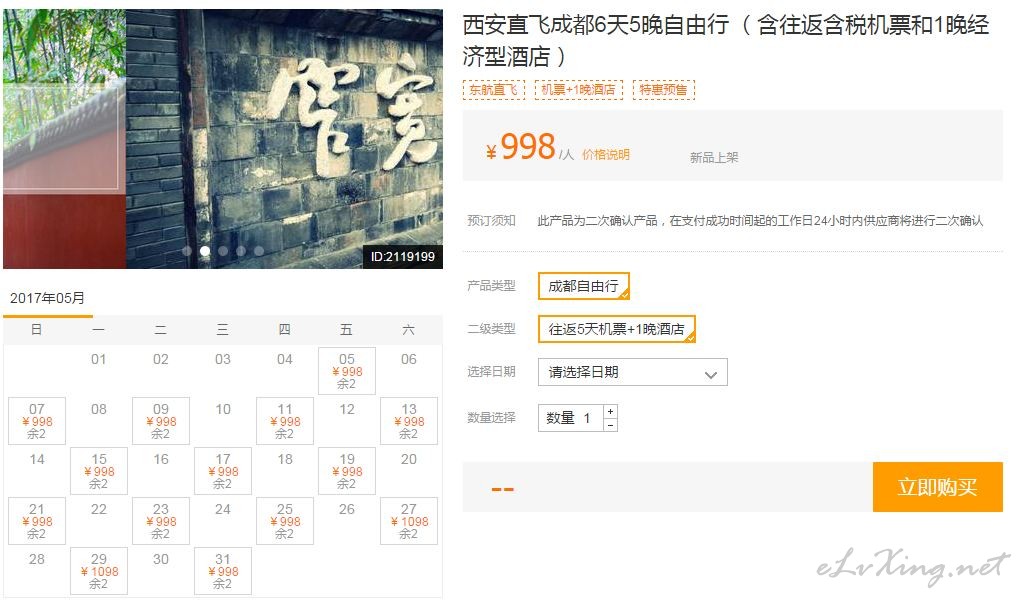Open the 价格说明 price explanation link

pyautogui.click(x=606, y=154)
